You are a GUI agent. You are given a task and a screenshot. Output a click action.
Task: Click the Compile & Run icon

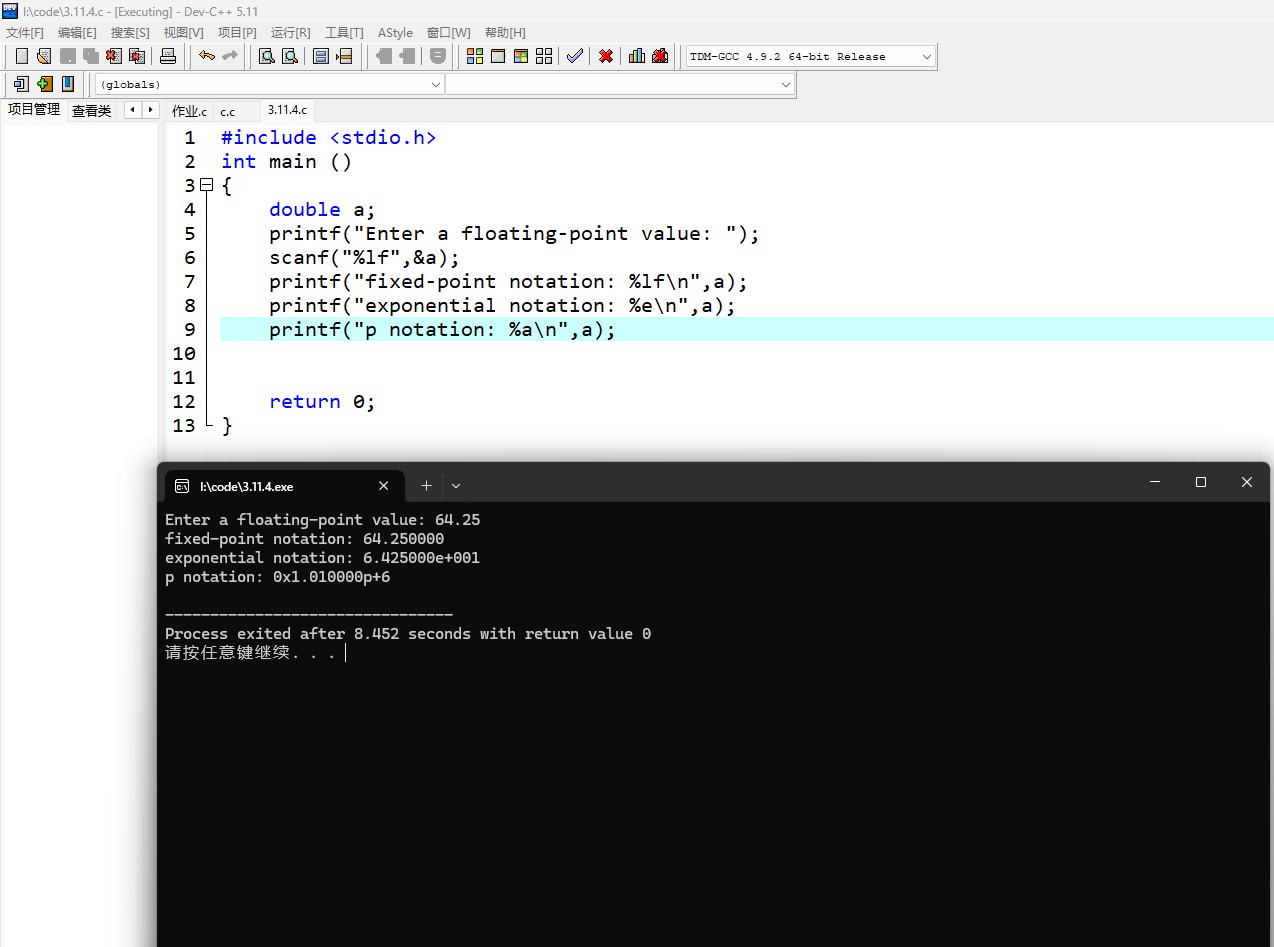[521, 56]
